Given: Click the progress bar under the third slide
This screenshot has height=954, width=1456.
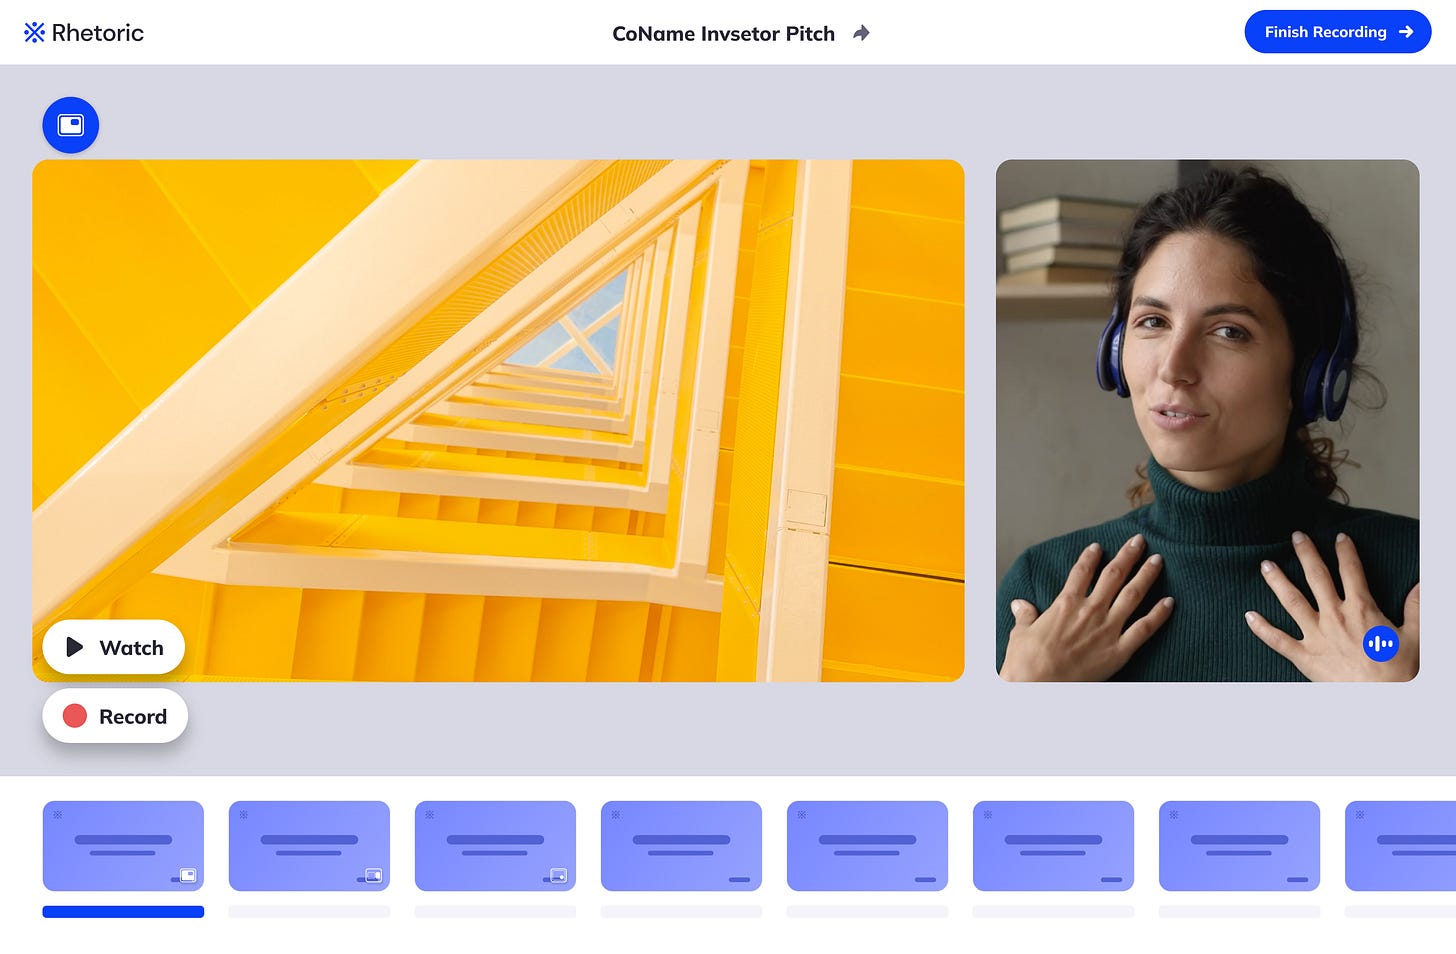Looking at the screenshot, I should (x=495, y=912).
